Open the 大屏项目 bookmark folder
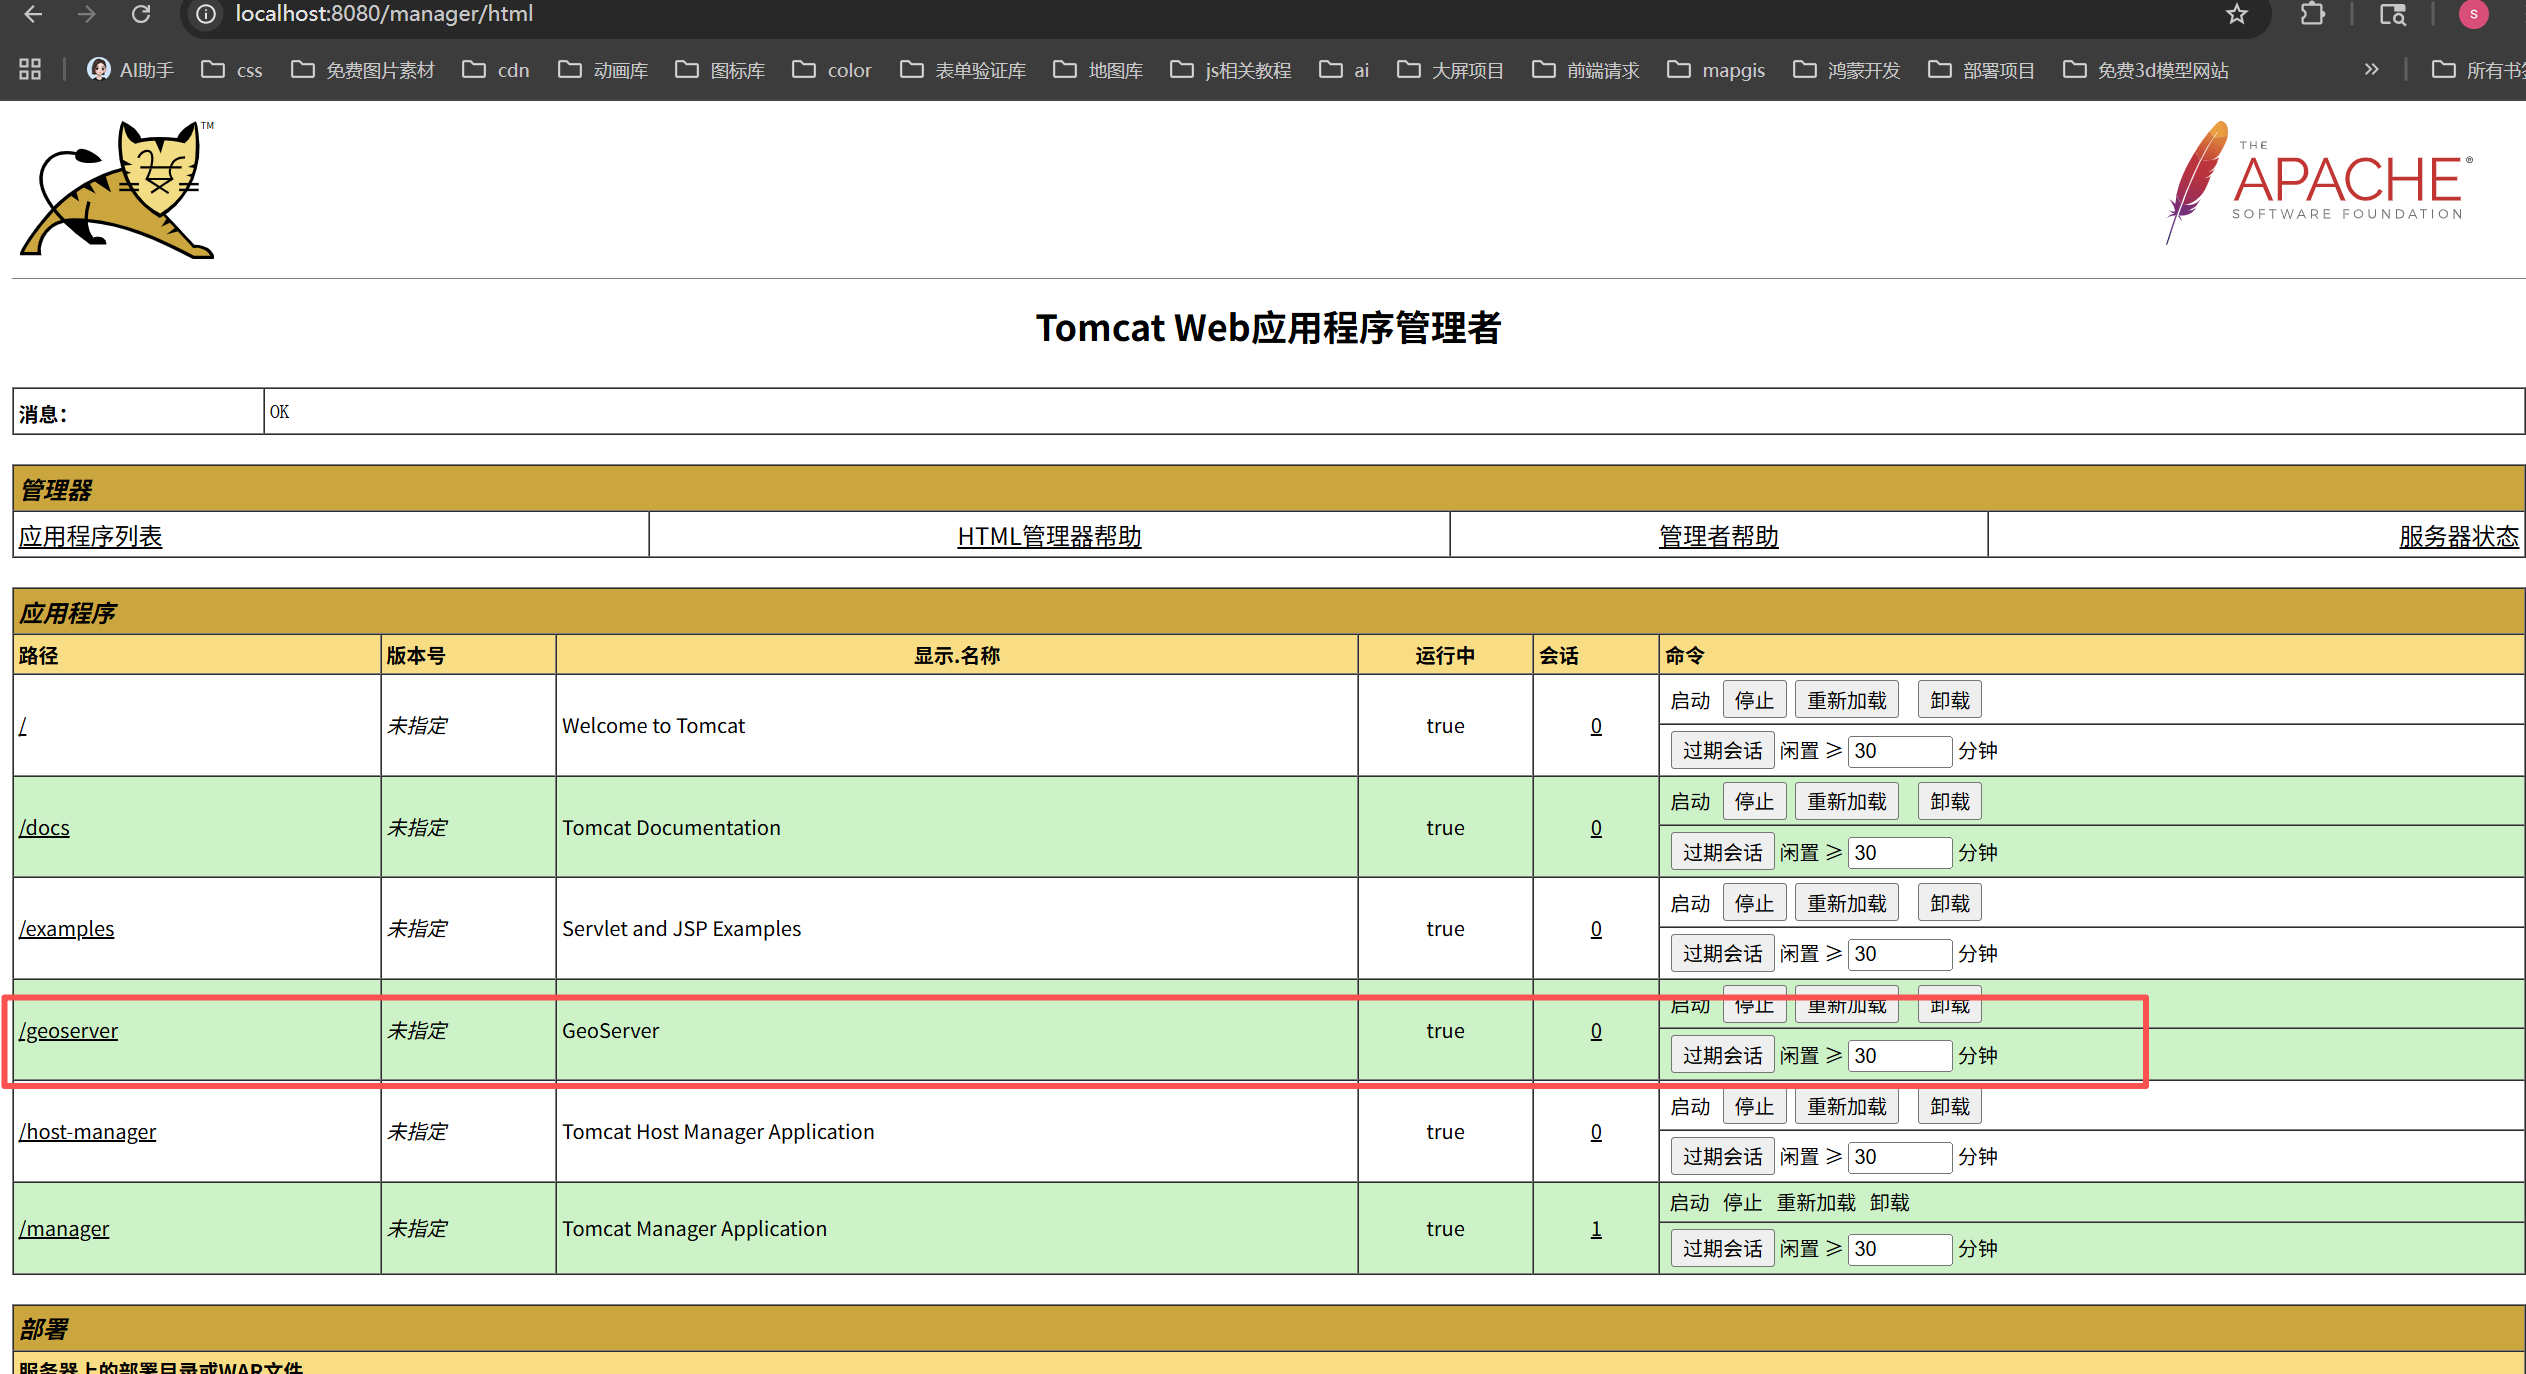The width and height of the screenshot is (2526, 1374). point(1452,69)
